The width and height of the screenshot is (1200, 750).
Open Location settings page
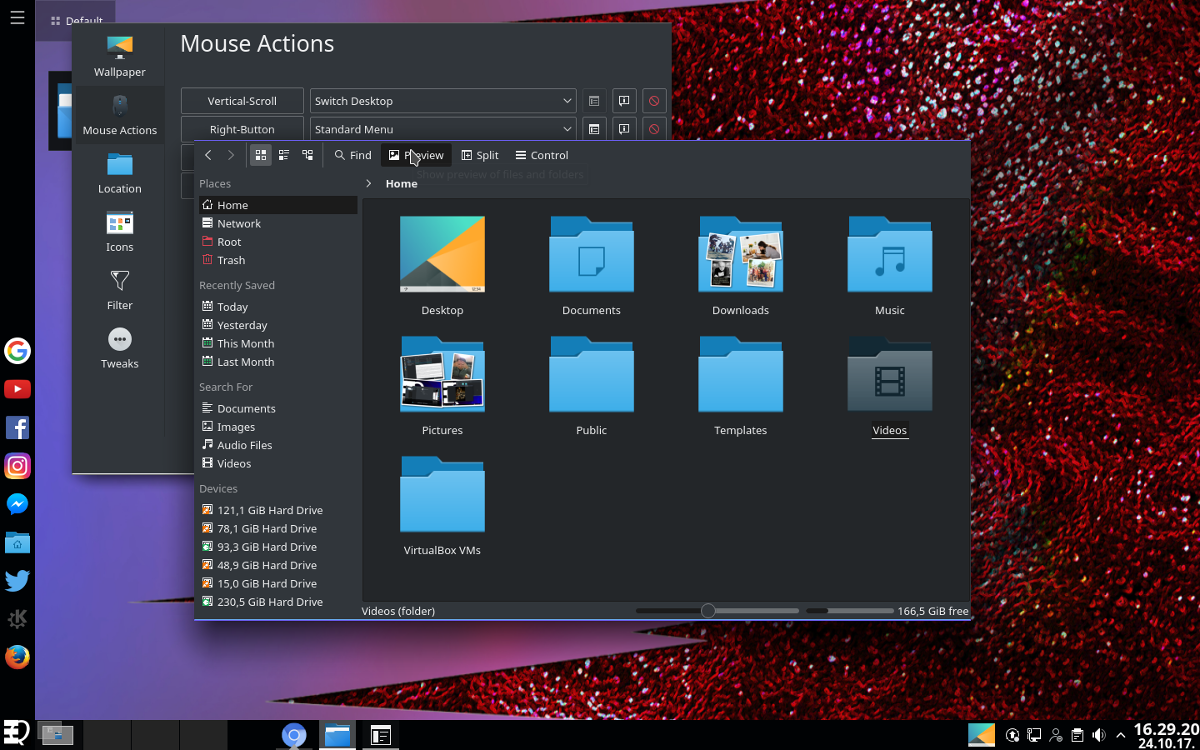120,173
